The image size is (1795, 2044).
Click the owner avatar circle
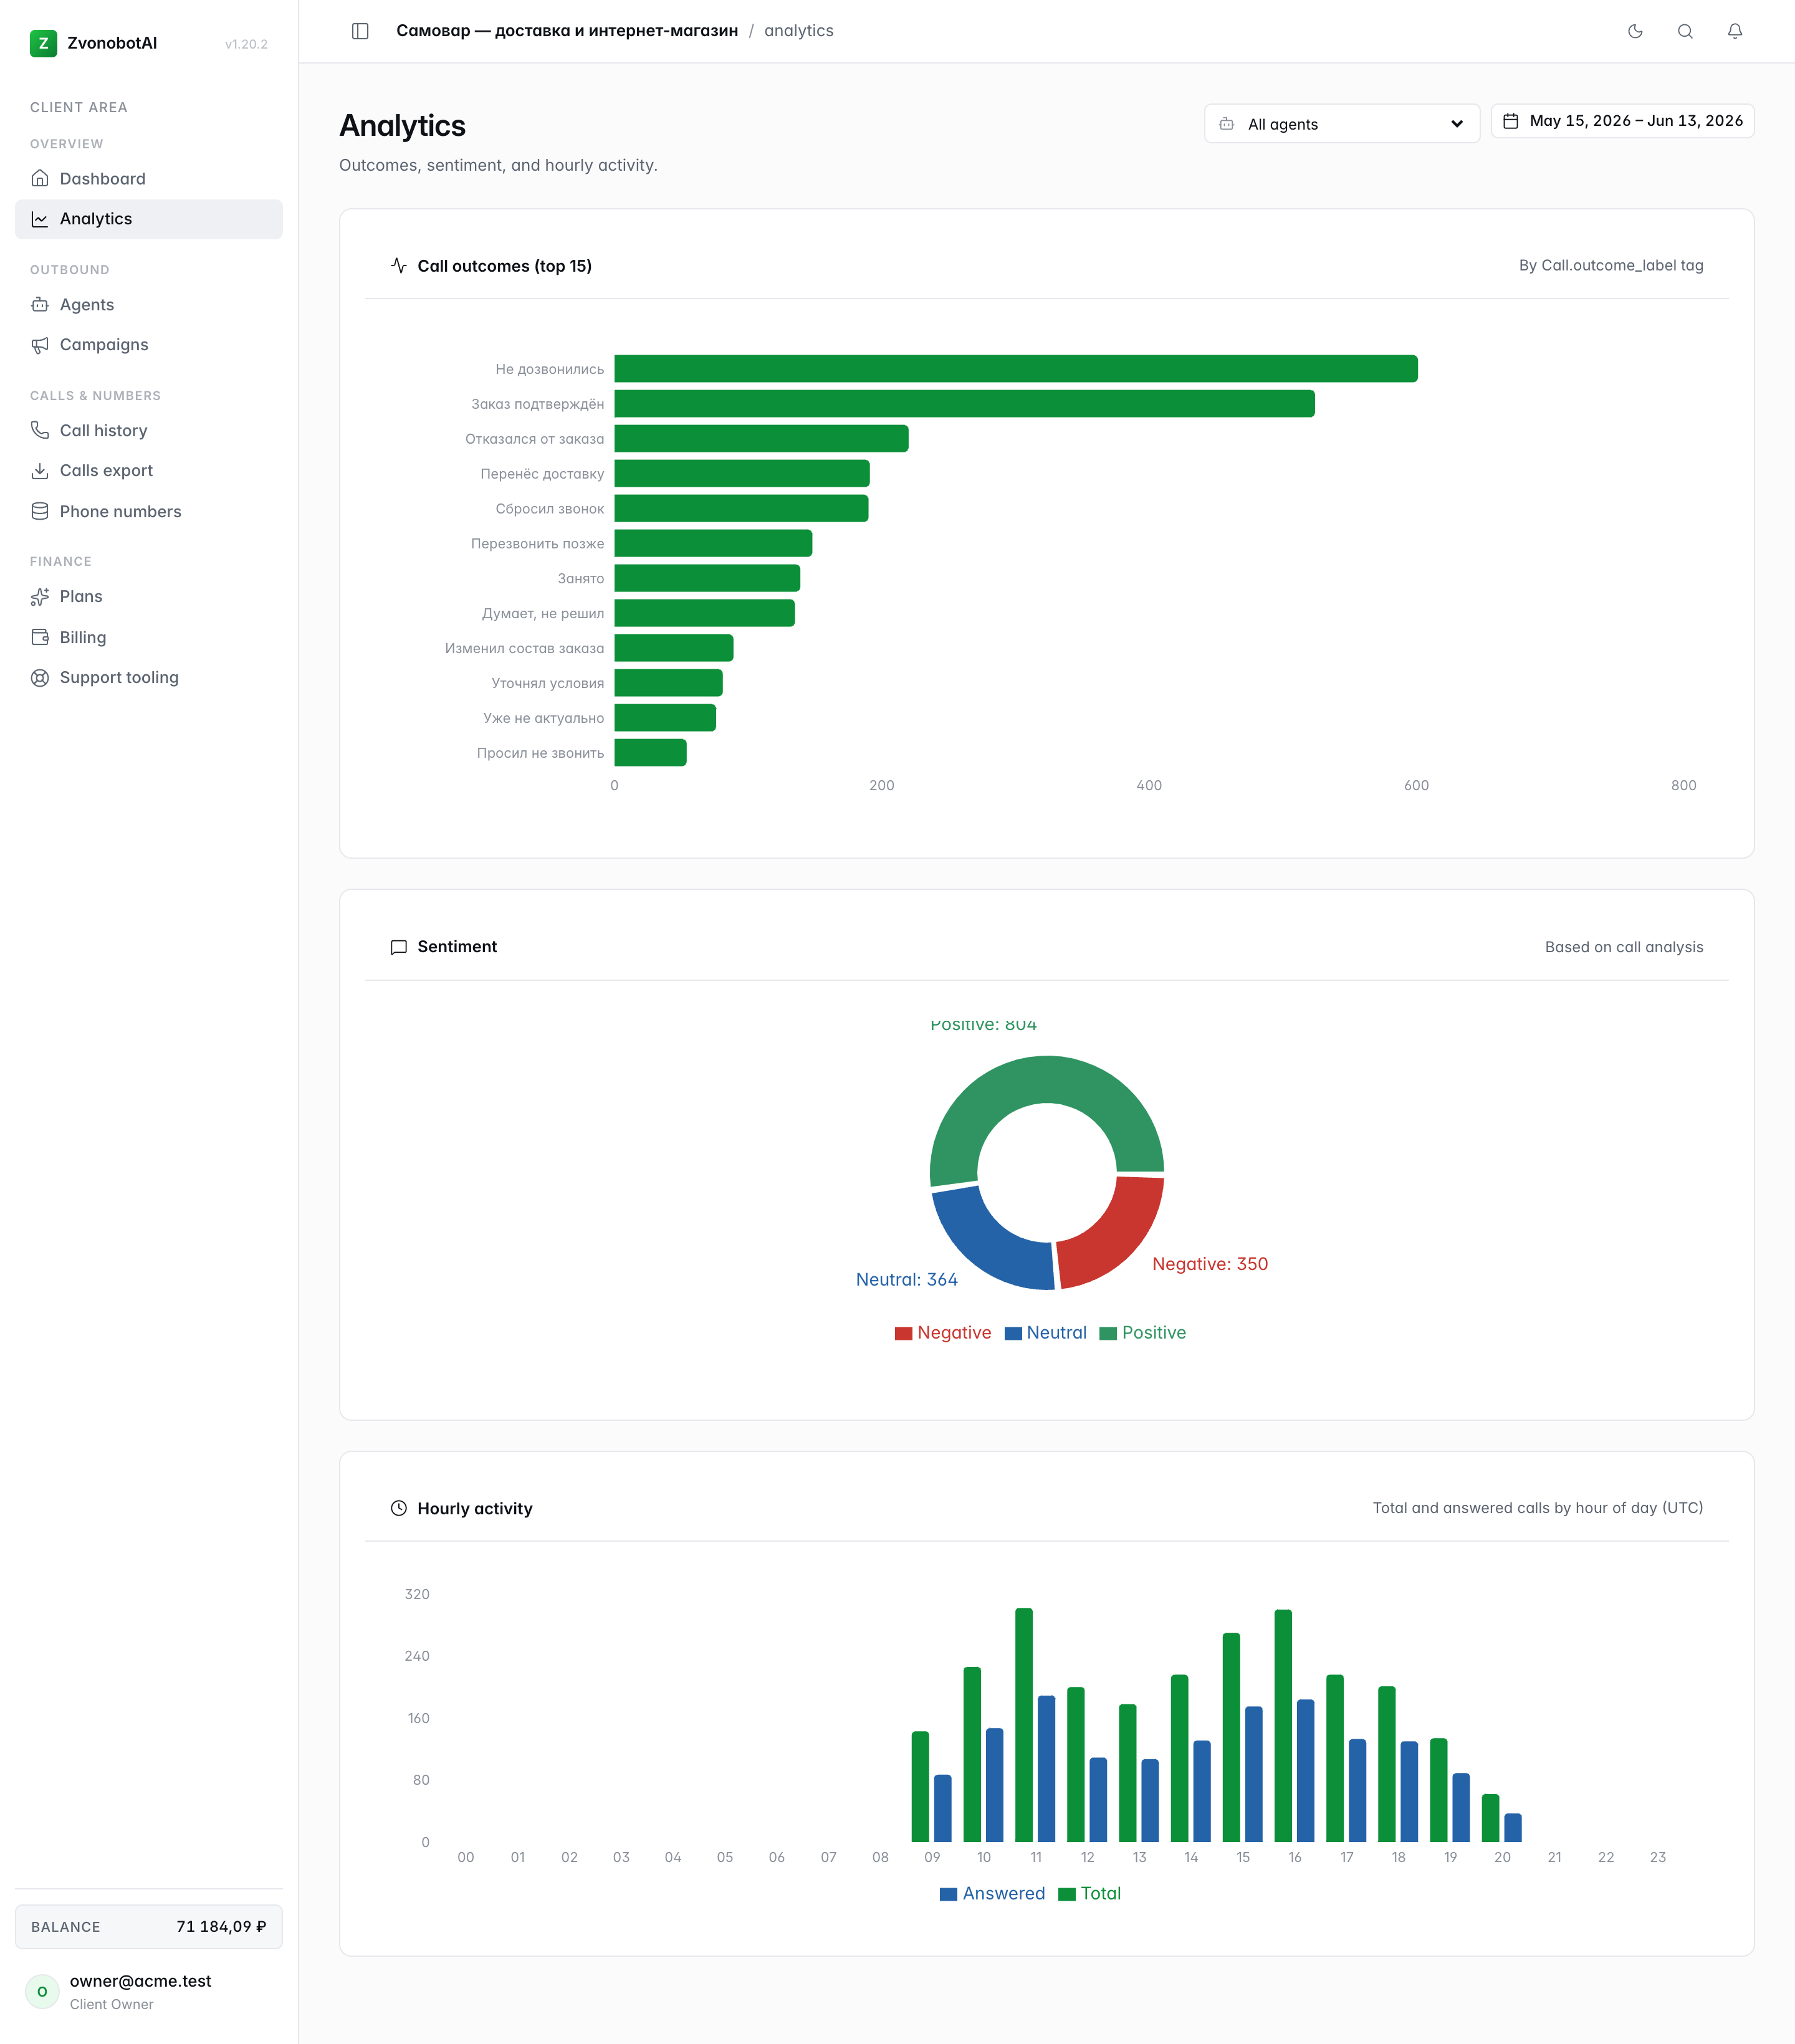42,1991
